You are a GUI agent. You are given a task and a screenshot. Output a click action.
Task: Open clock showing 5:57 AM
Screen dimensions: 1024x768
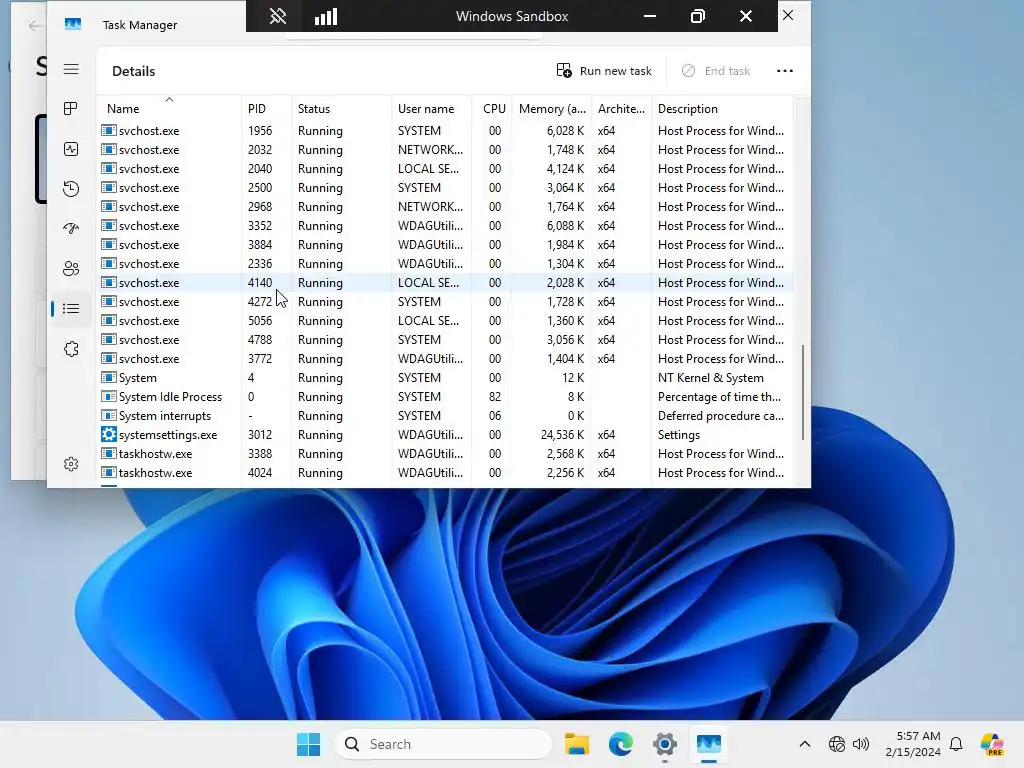click(913, 744)
